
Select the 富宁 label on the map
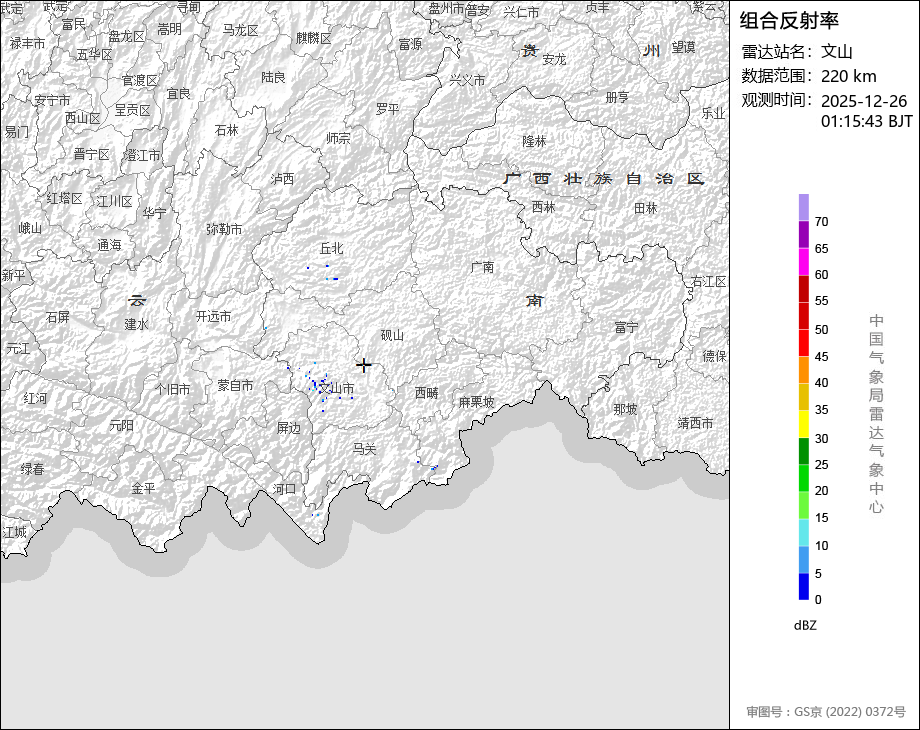tap(626, 327)
